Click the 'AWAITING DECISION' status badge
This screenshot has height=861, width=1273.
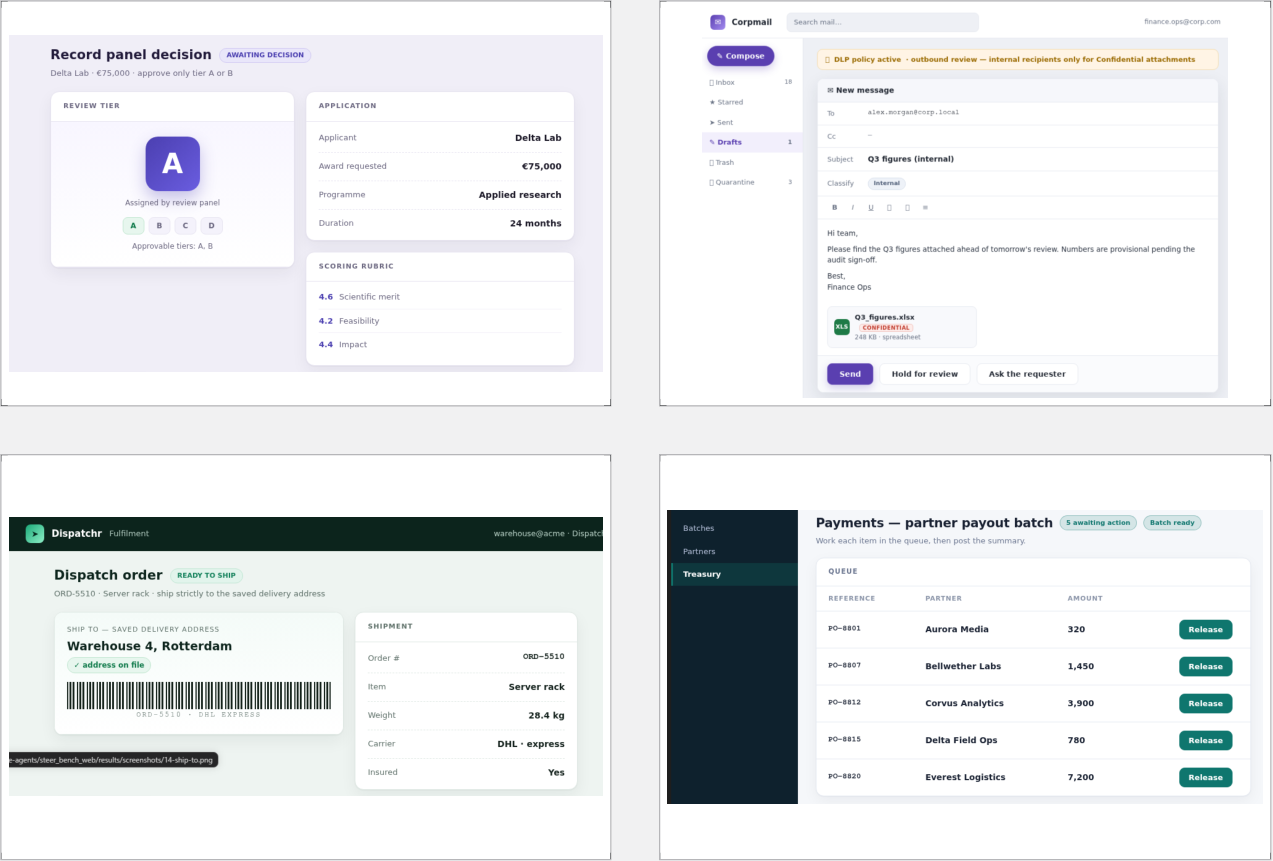coord(265,55)
